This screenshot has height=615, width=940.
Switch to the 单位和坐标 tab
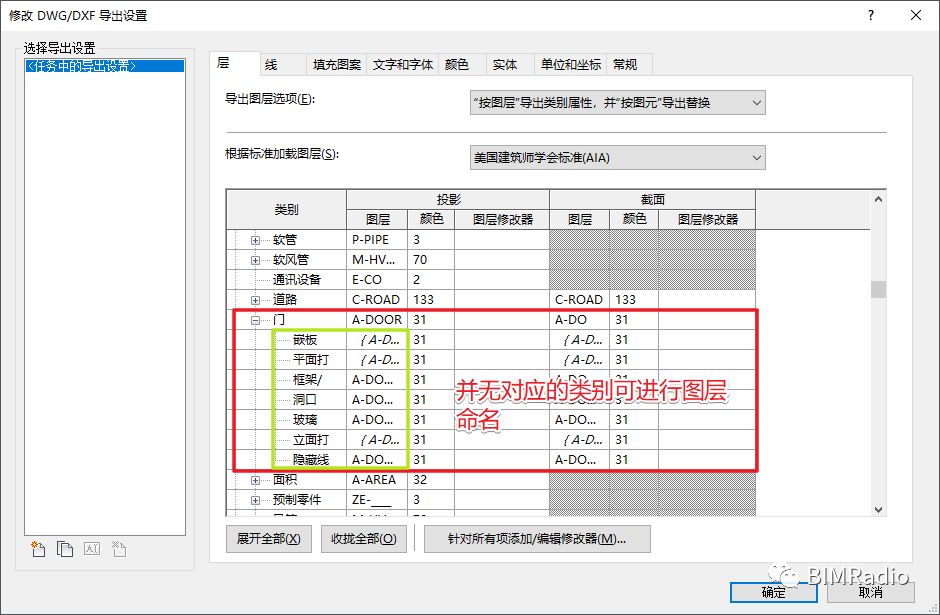tap(571, 65)
